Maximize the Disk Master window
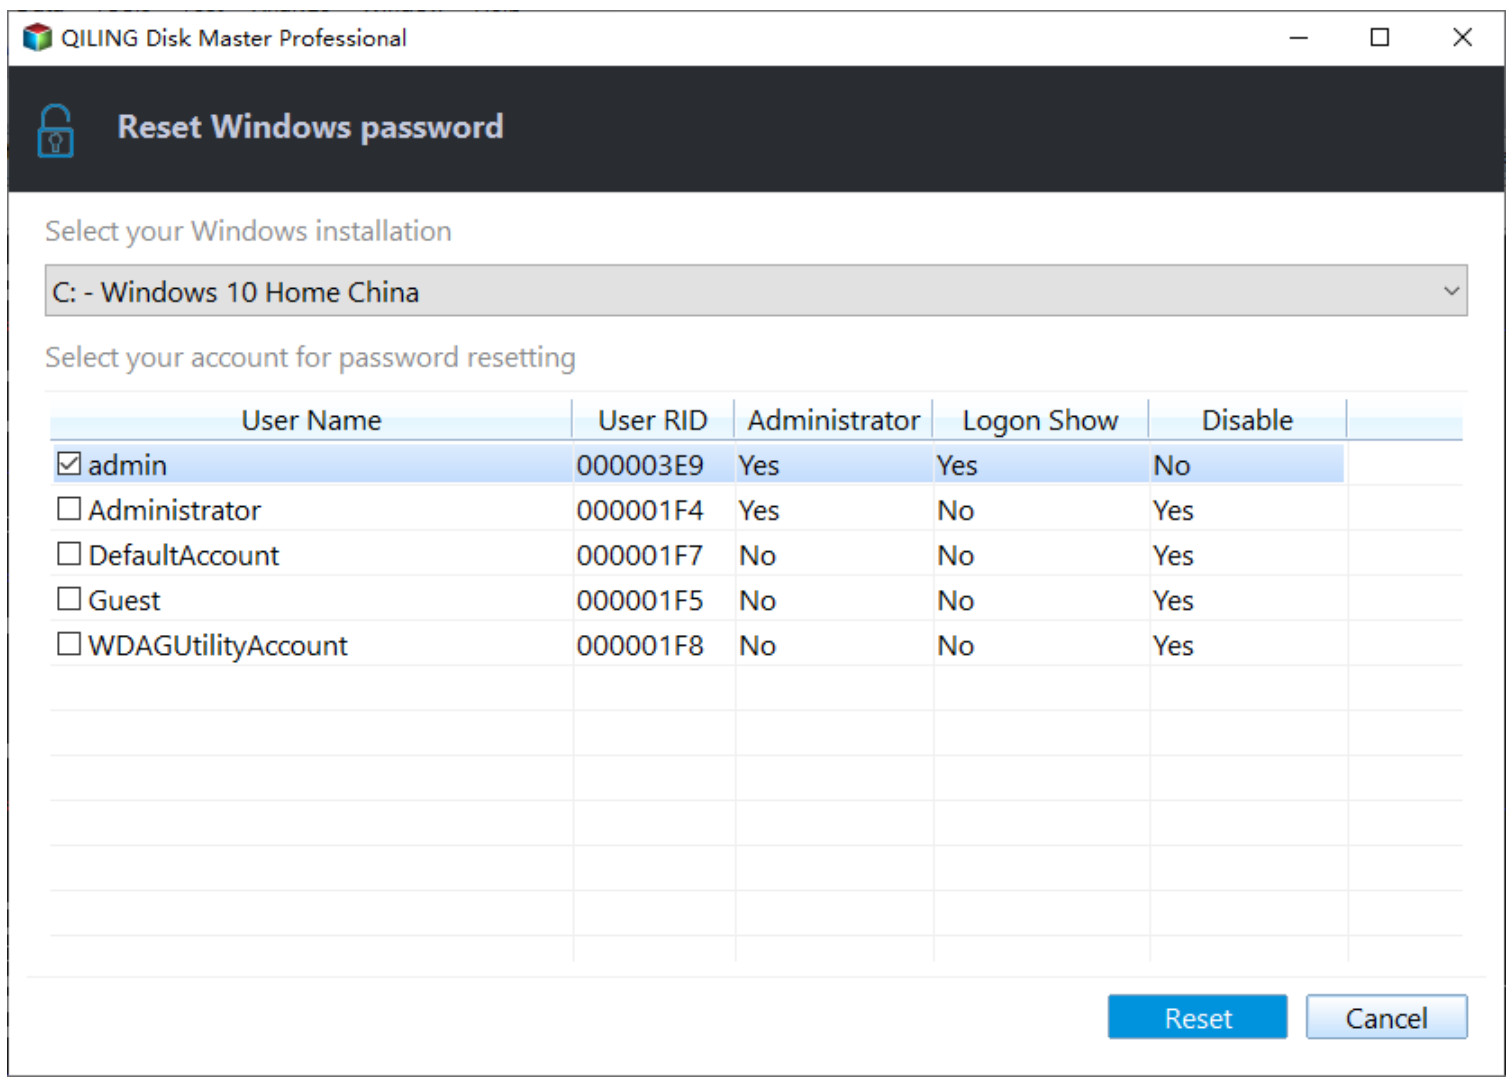 (1380, 38)
